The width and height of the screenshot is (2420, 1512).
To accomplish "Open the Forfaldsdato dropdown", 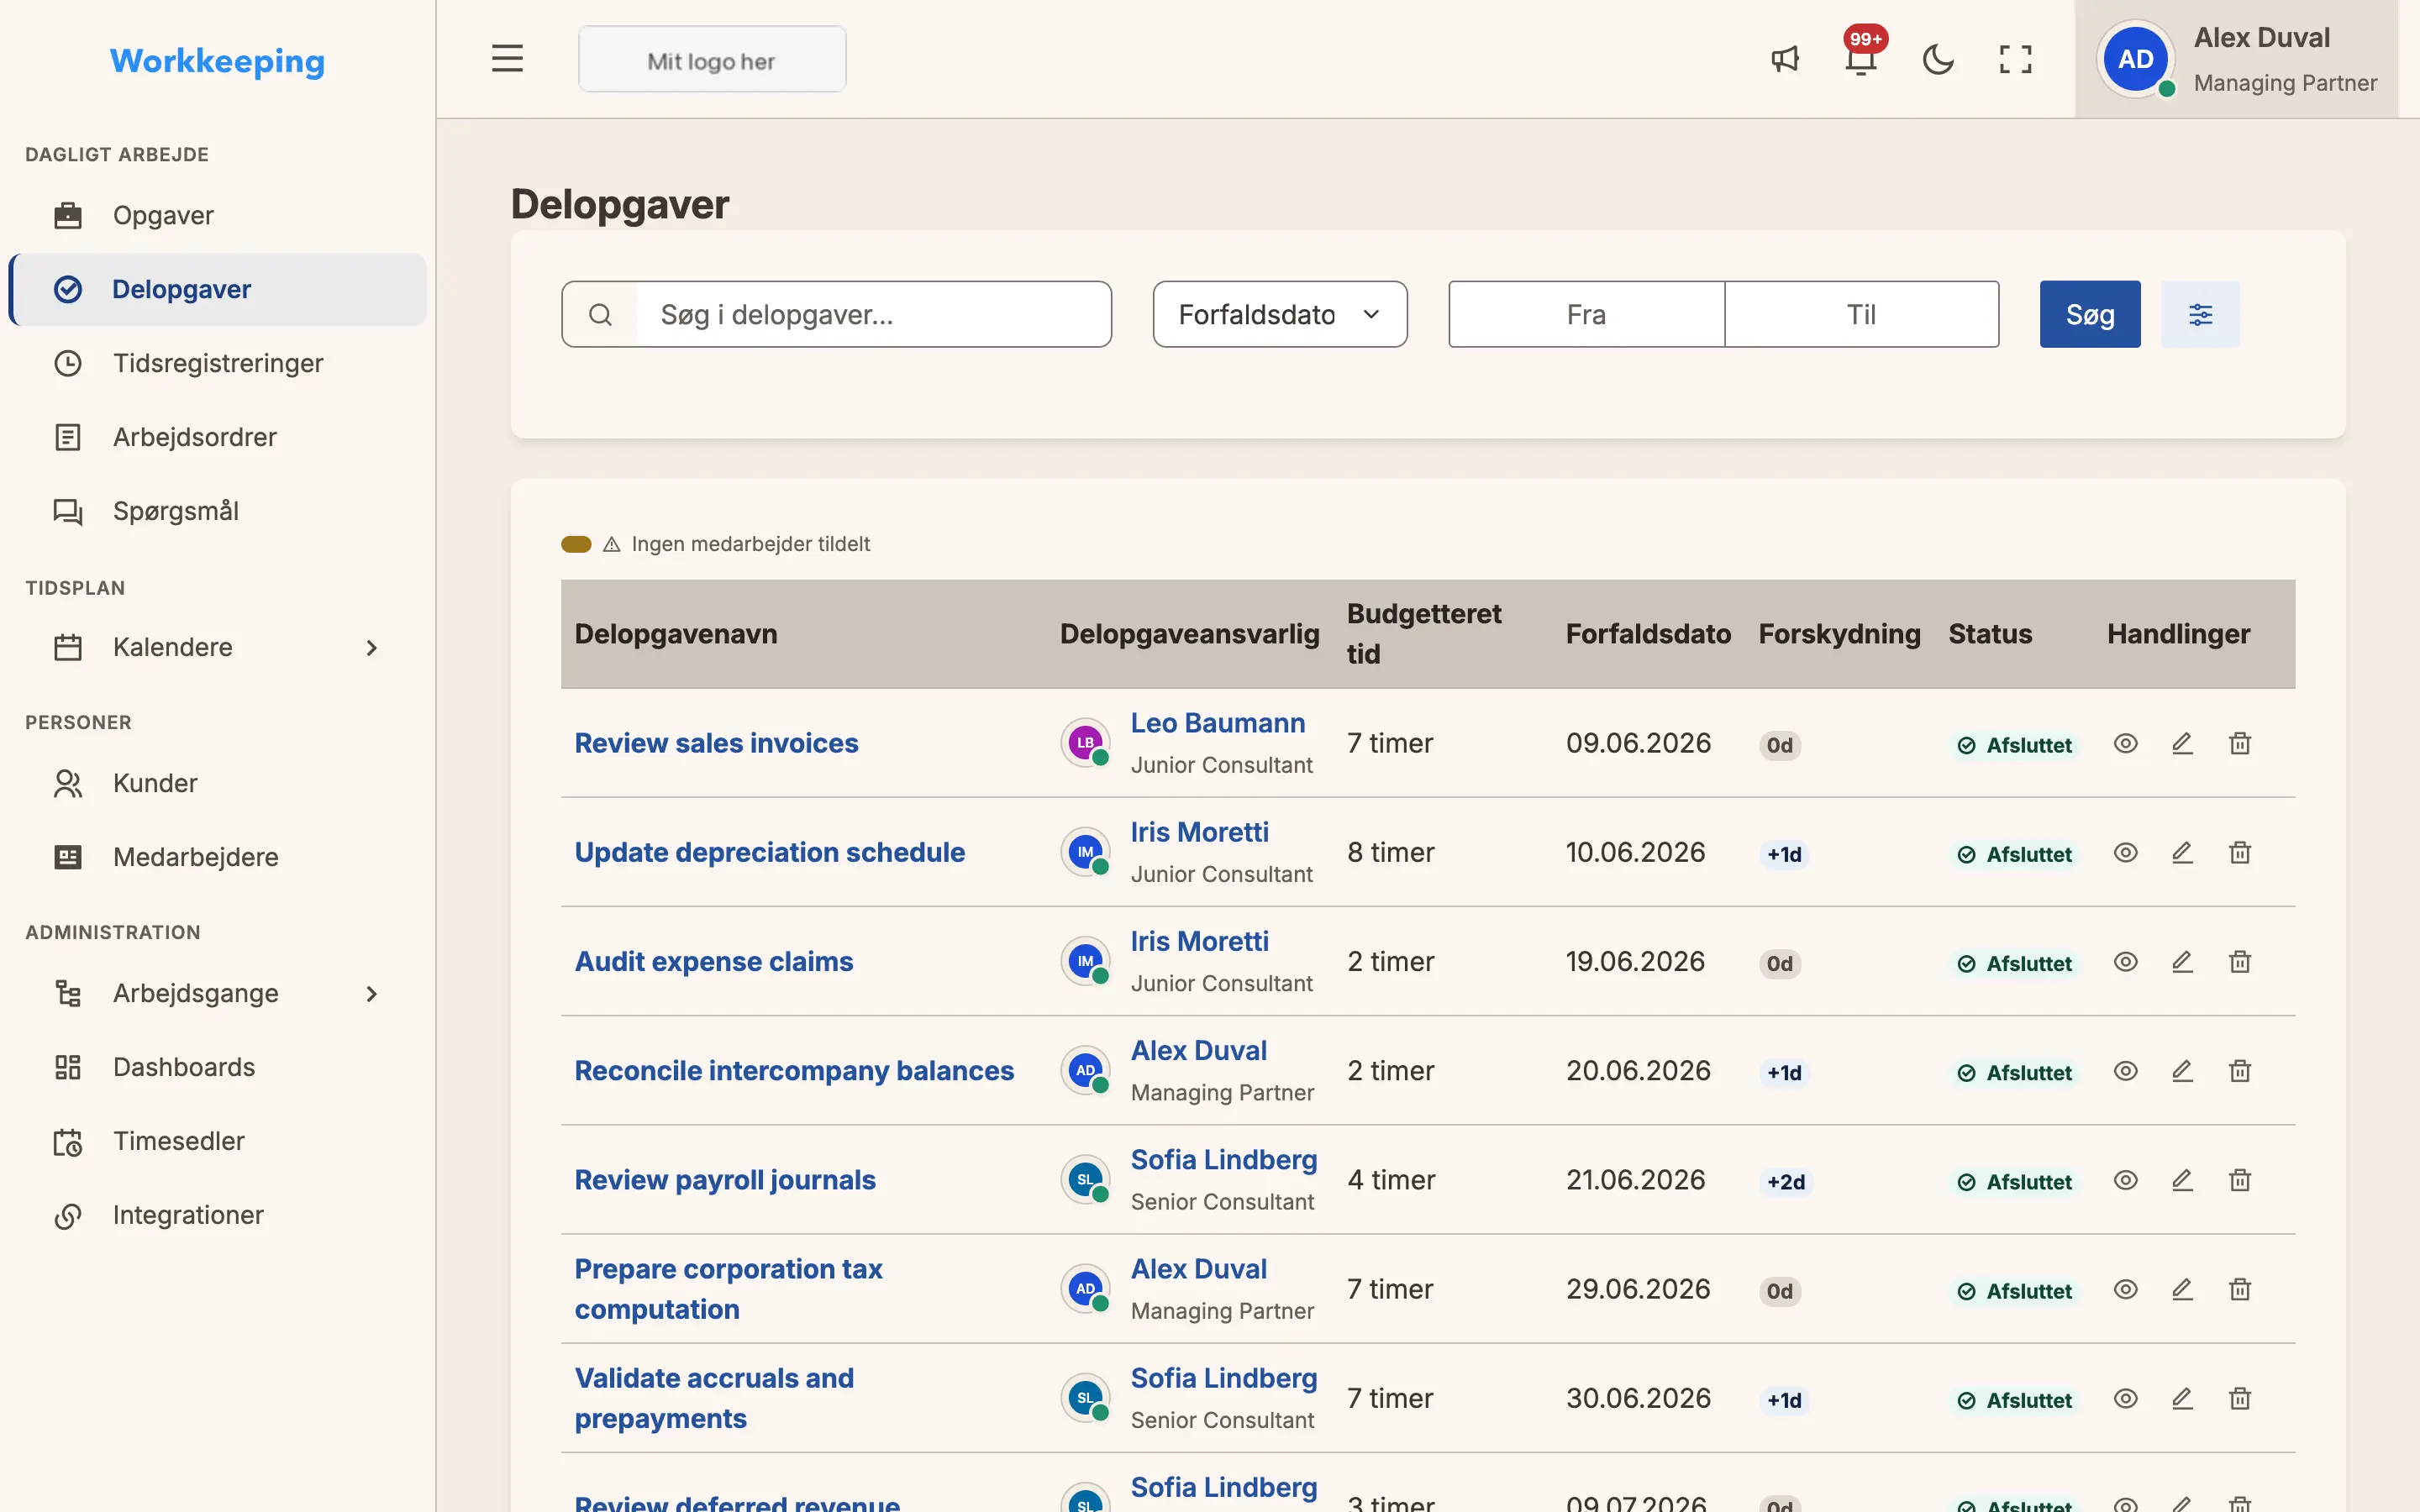I will coord(1280,314).
